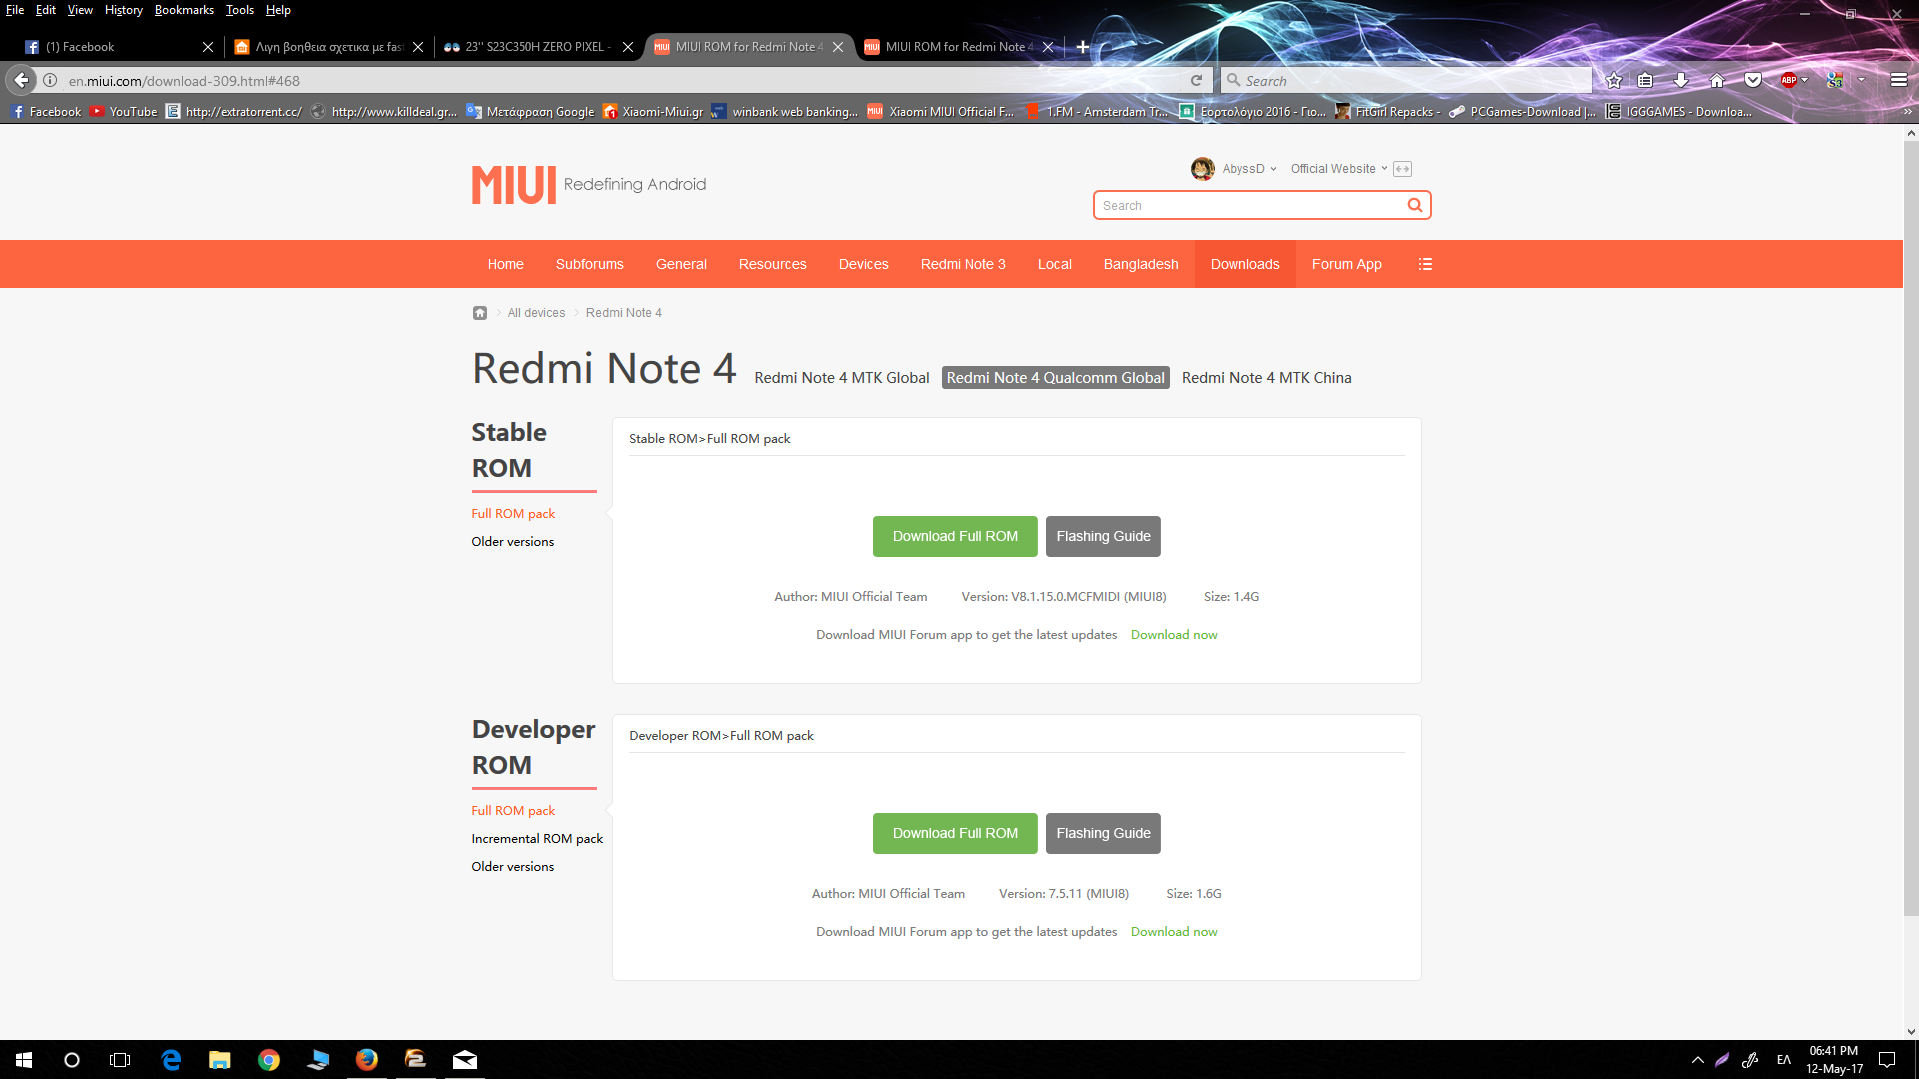Open the Mail app on taskbar
Screen dimensions: 1919x1079
click(465, 1060)
